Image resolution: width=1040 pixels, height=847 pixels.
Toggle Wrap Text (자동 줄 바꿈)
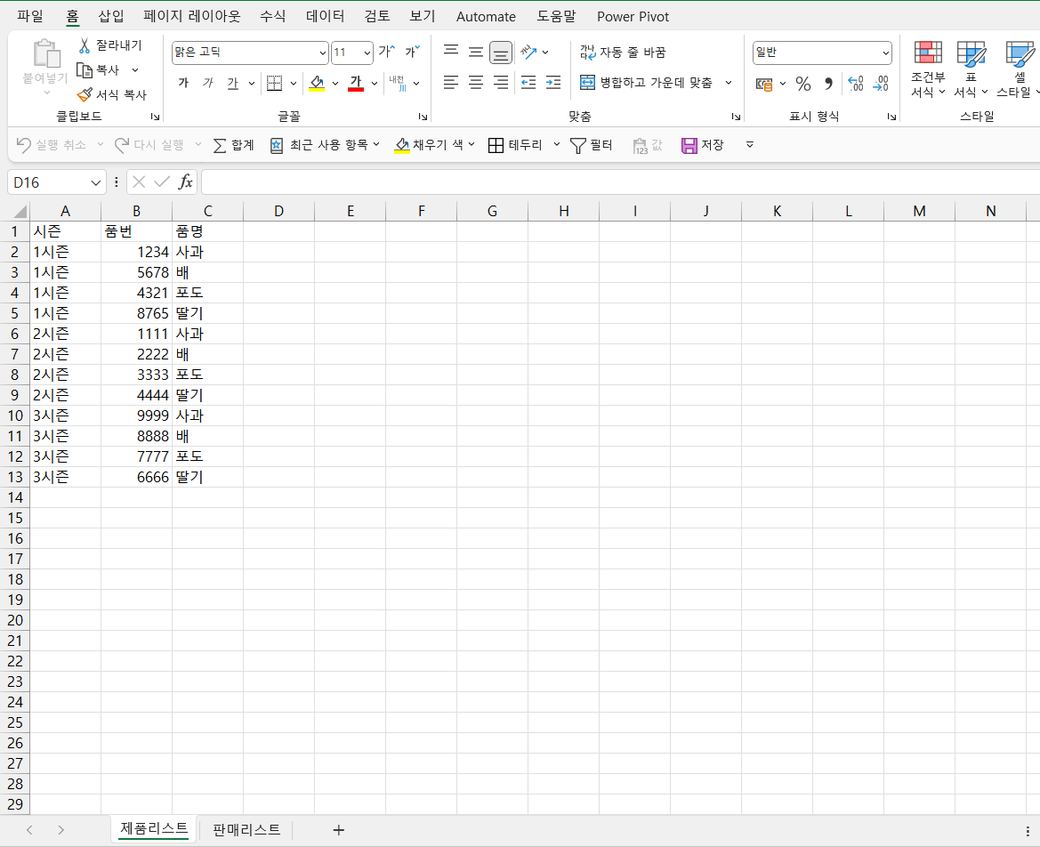[622, 52]
